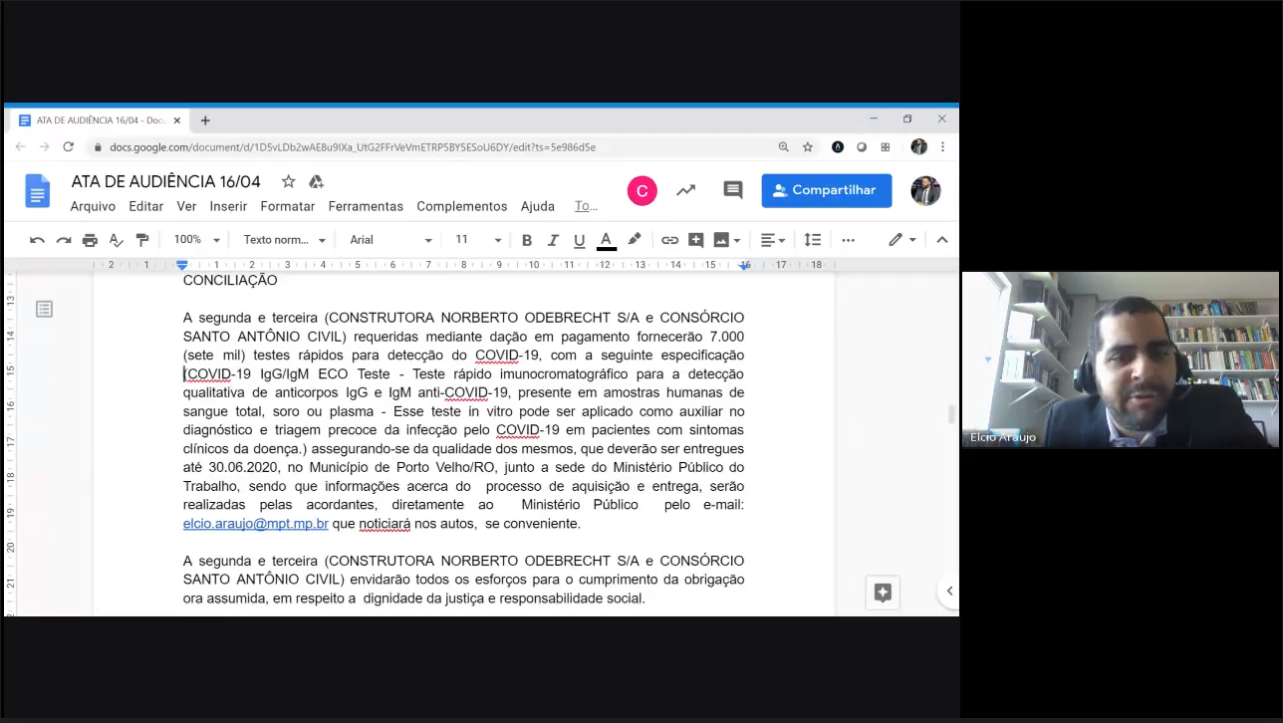Star the ATA DE AUDIÊNCIA document
Screen dimensions: 1283x723
288,182
